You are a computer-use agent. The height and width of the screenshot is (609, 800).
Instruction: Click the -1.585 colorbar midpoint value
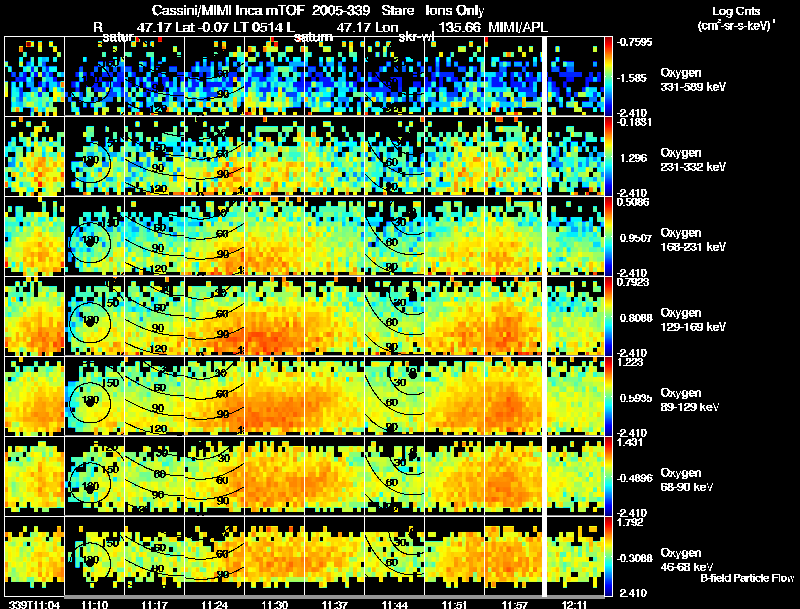point(633,78)
